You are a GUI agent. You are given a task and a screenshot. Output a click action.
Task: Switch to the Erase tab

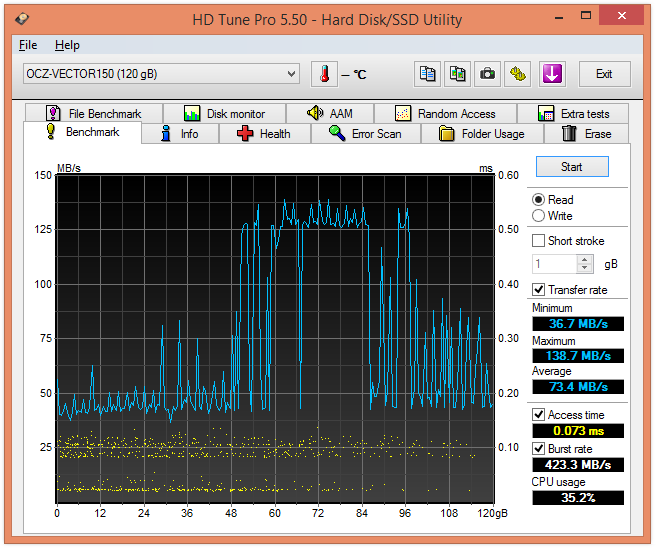586,134
